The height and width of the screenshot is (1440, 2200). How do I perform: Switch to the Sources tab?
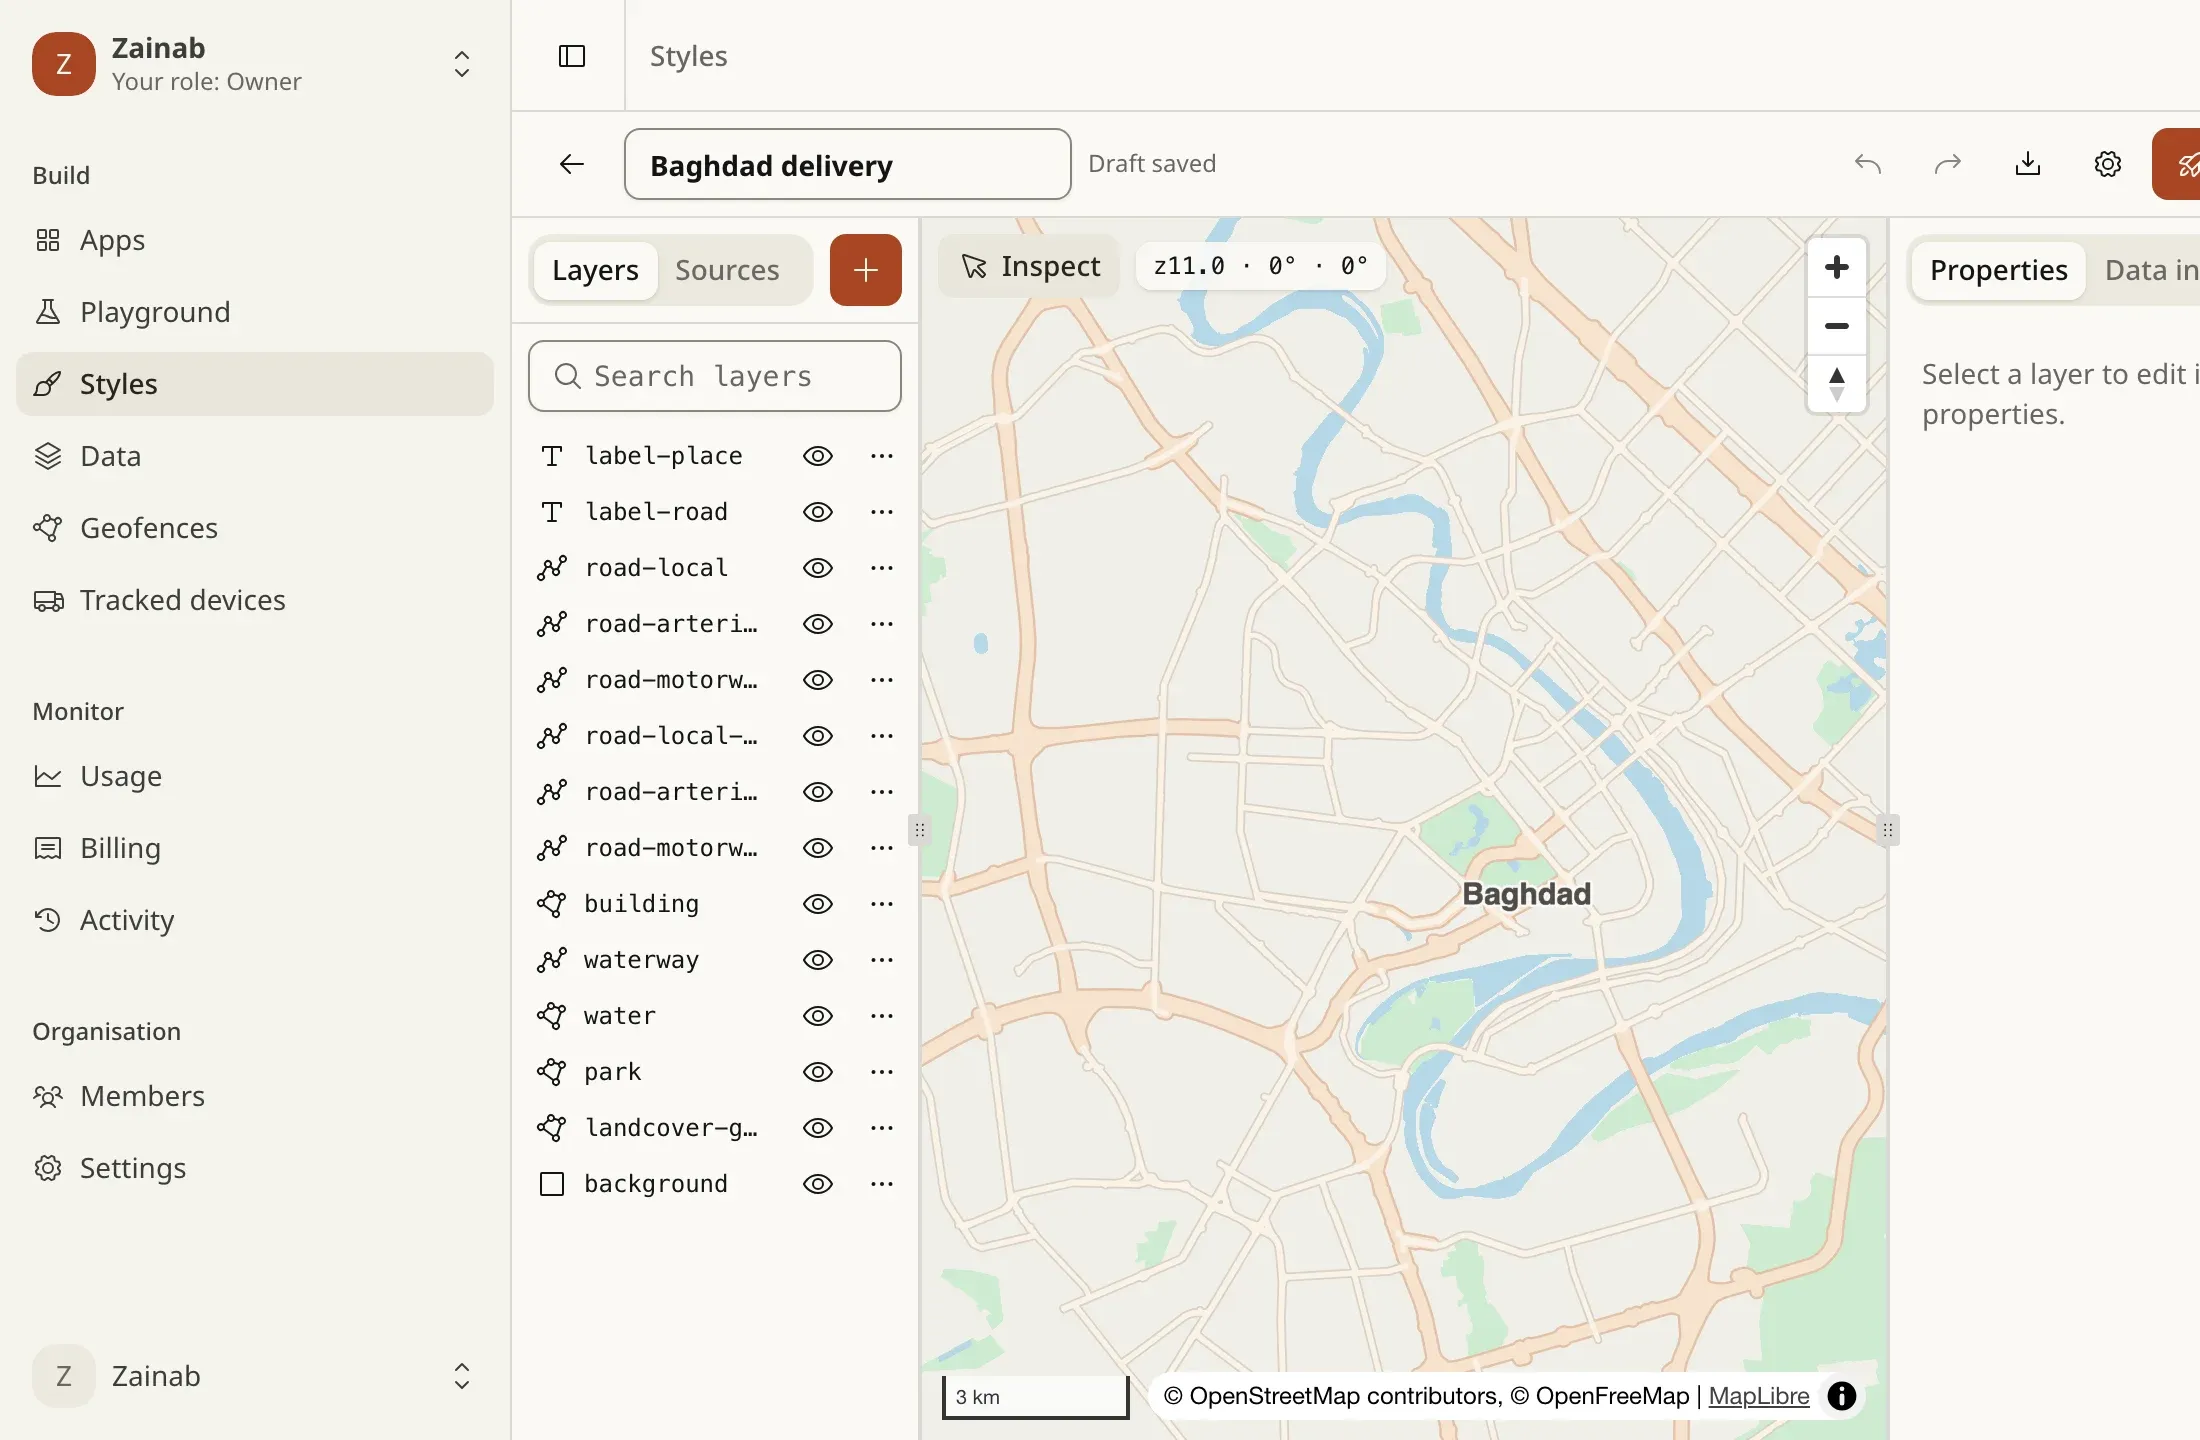click(727, 270)
